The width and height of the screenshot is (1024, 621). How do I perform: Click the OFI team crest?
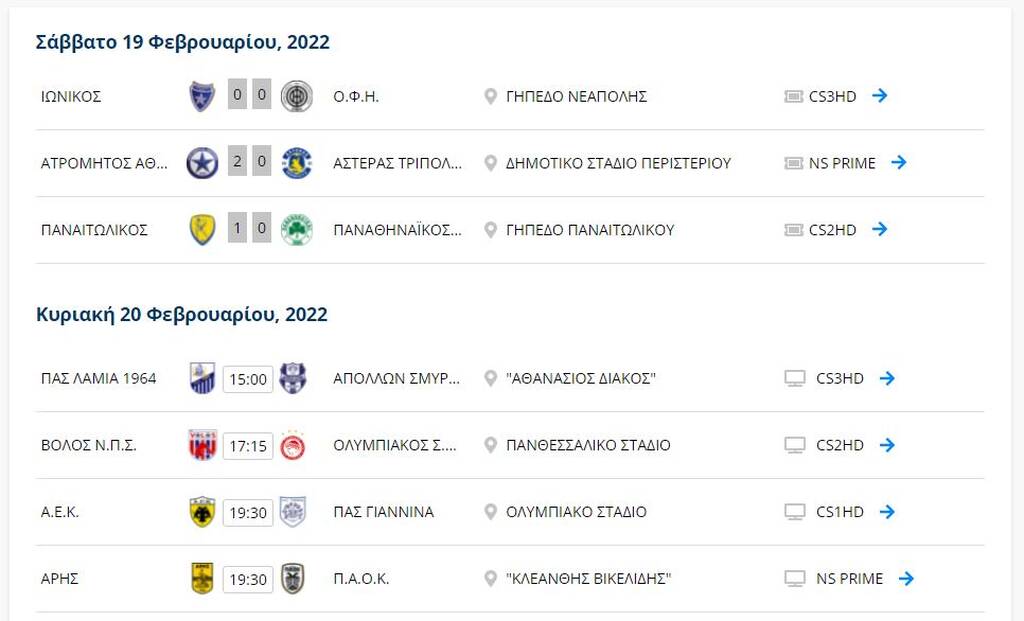pos(296,96)
